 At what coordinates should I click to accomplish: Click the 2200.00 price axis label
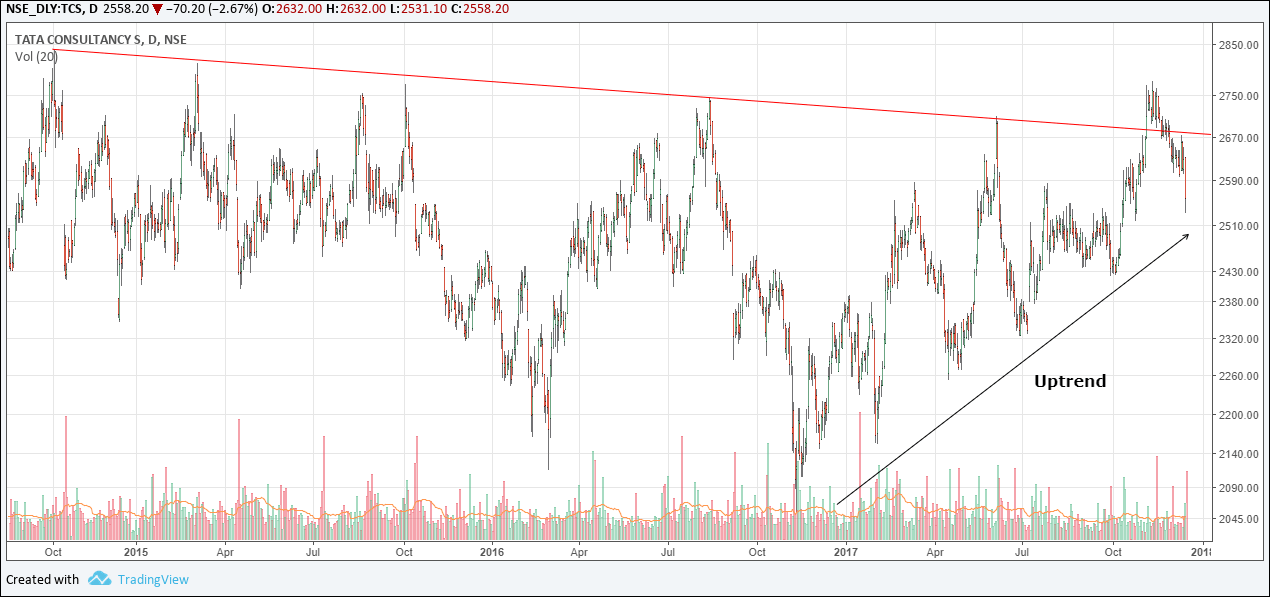click(1237, 415)
